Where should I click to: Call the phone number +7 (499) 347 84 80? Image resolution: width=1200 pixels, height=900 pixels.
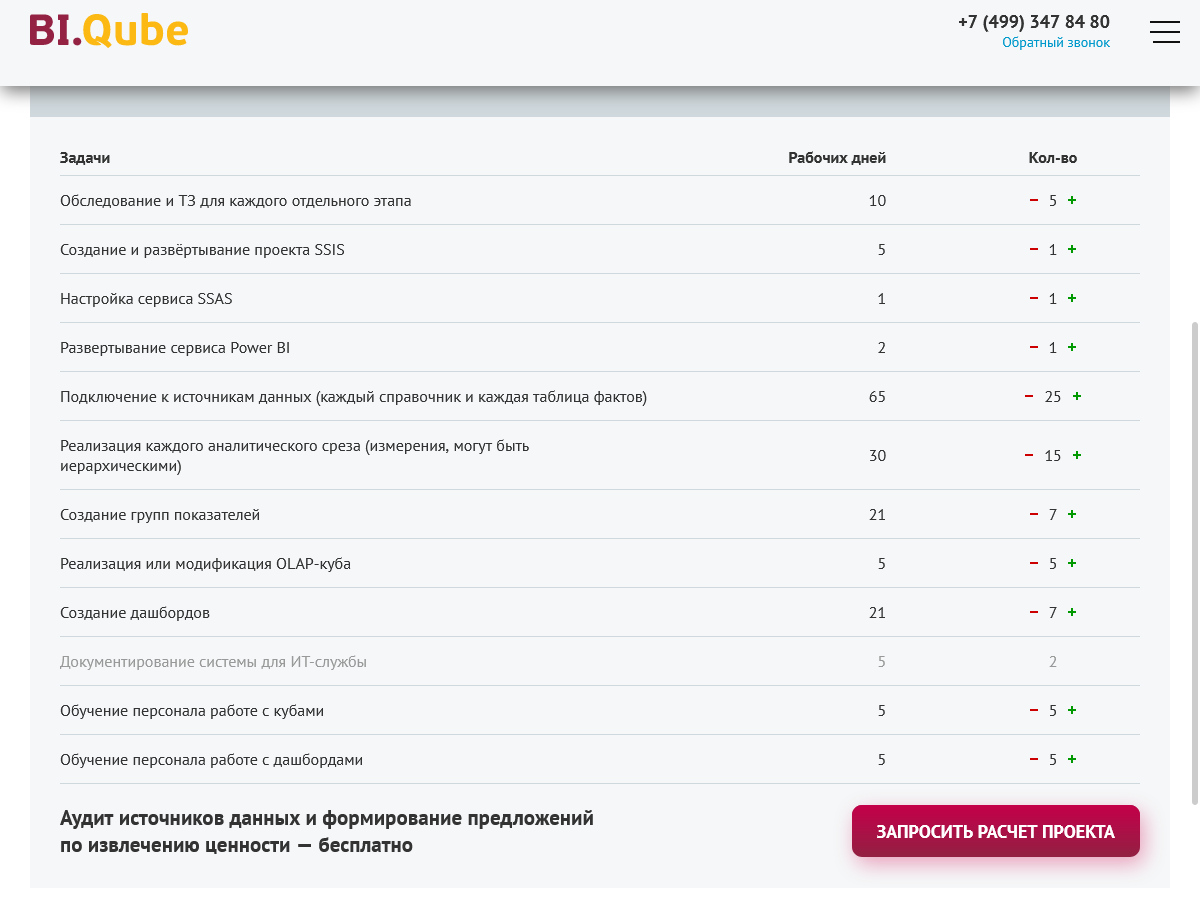(x=1033, y=21)
